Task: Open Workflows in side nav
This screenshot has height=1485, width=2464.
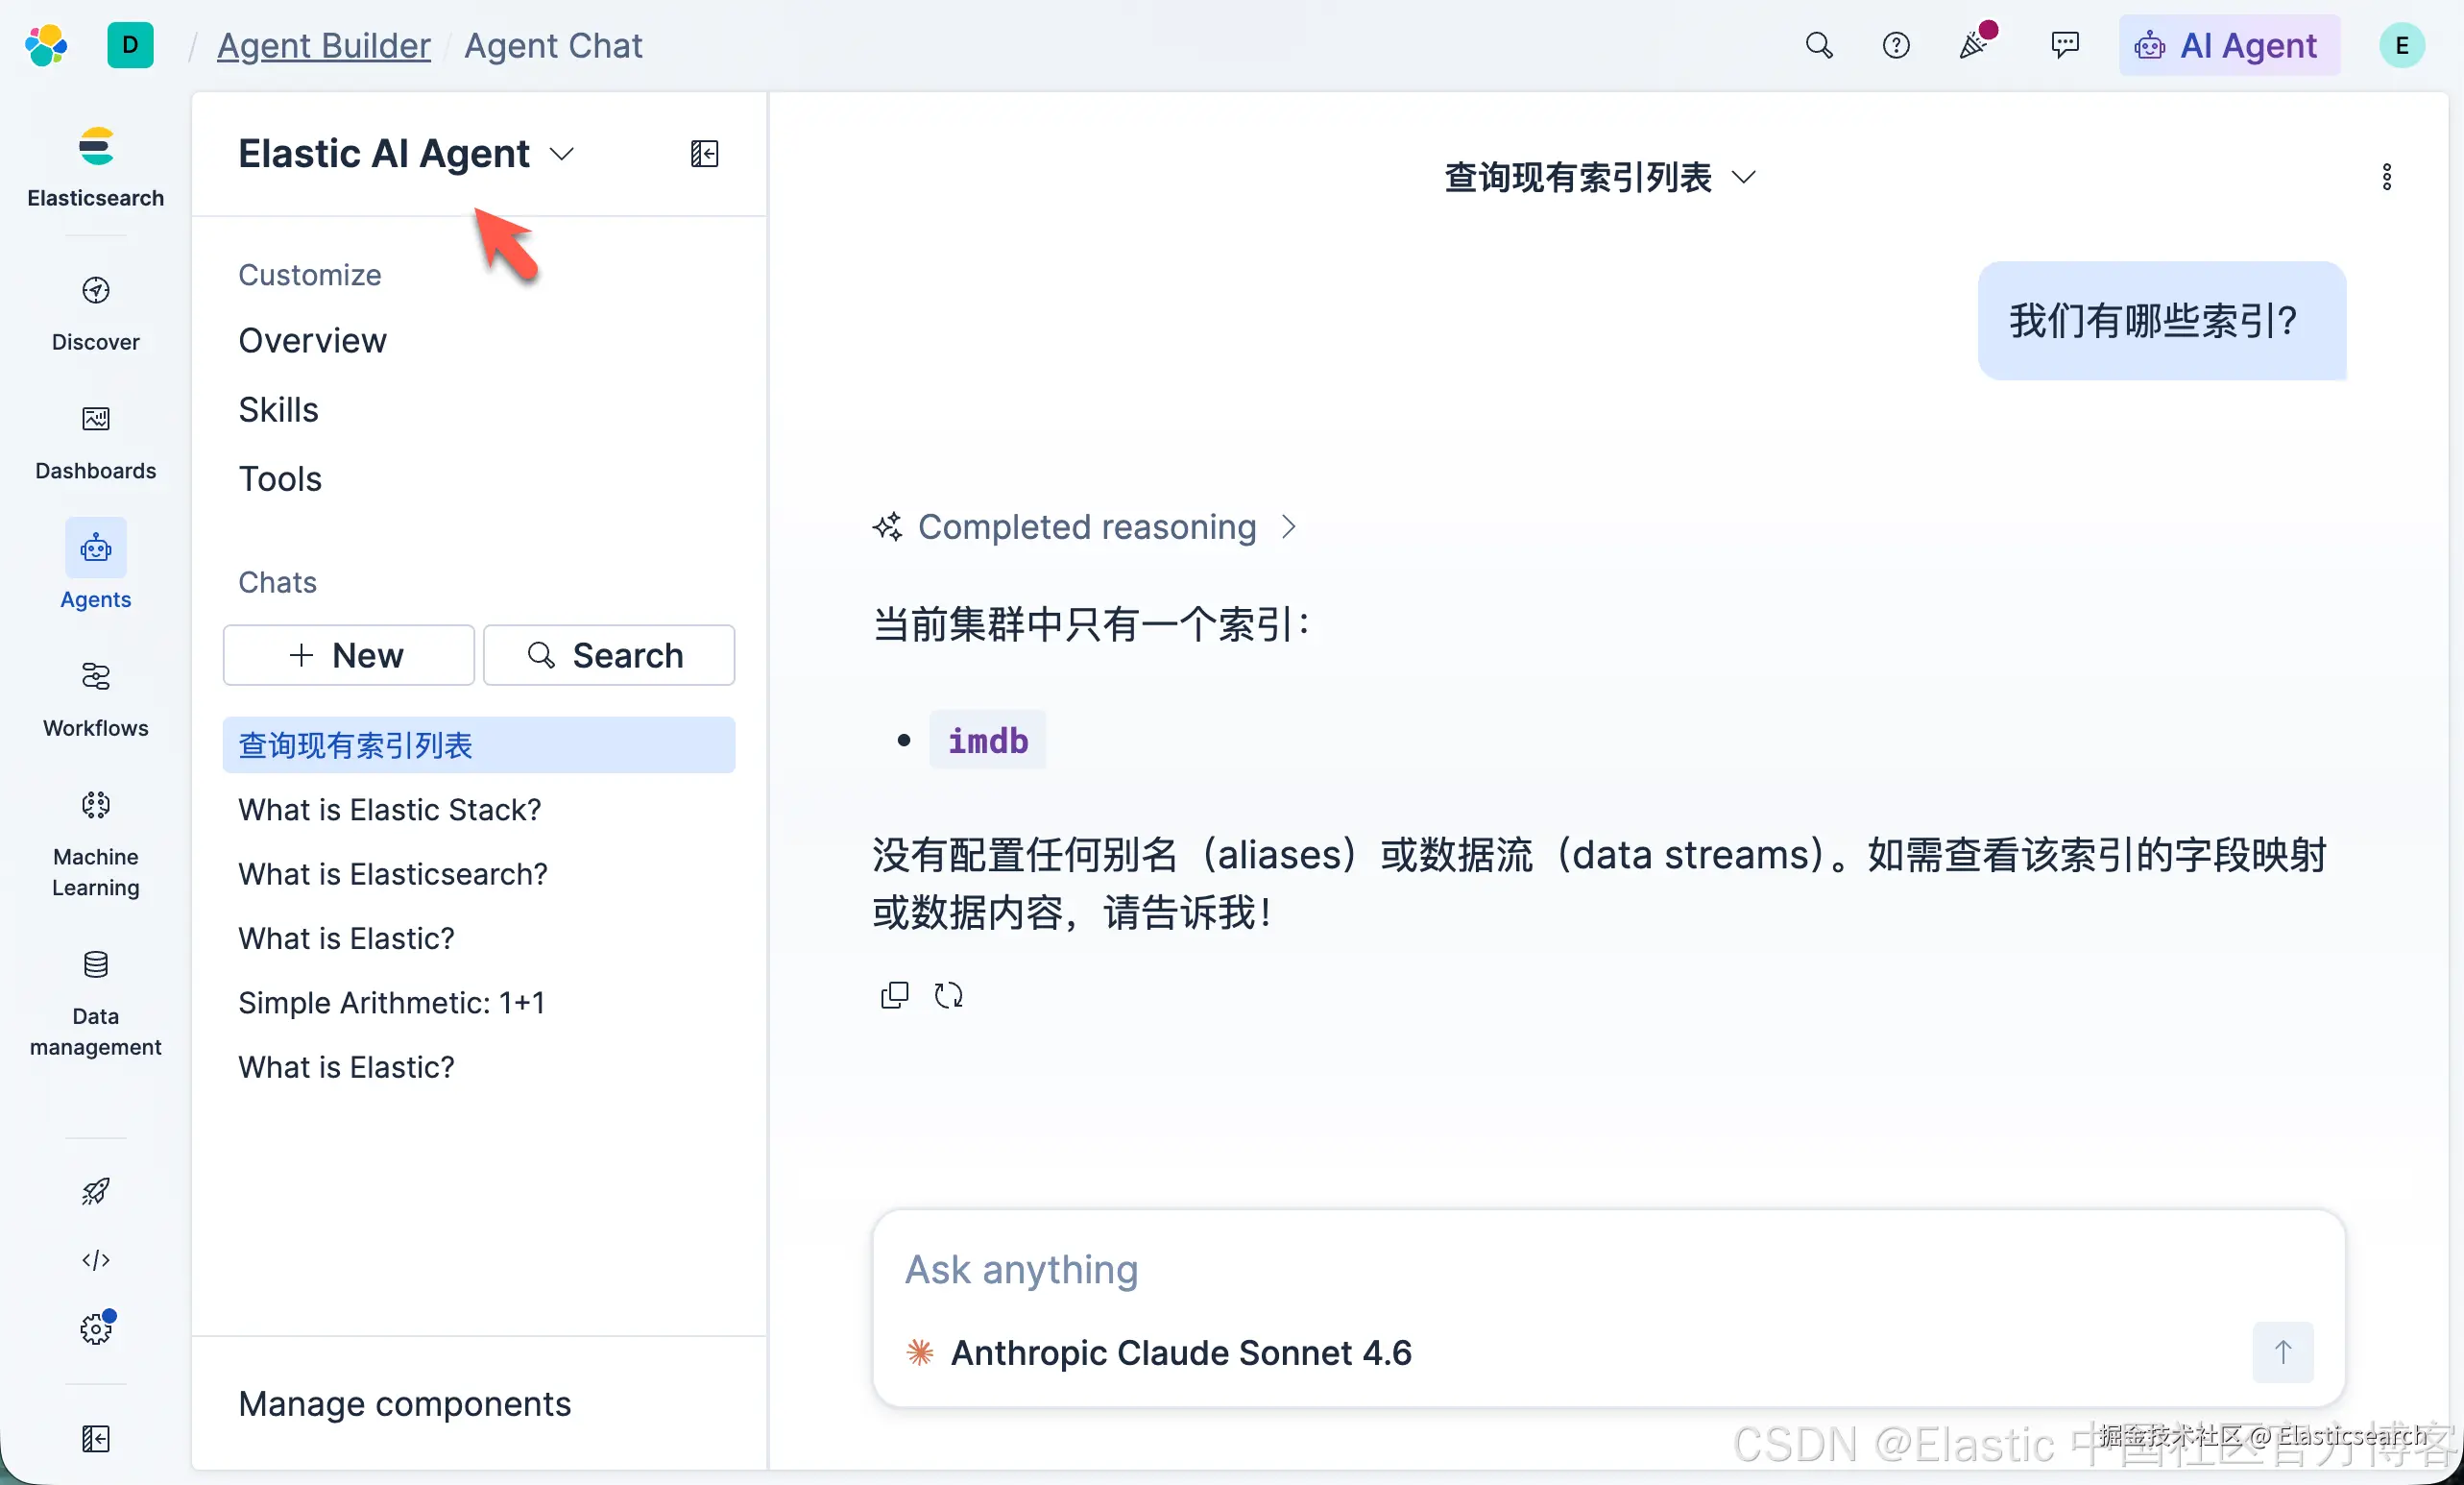Action: (x=96, y=699)
